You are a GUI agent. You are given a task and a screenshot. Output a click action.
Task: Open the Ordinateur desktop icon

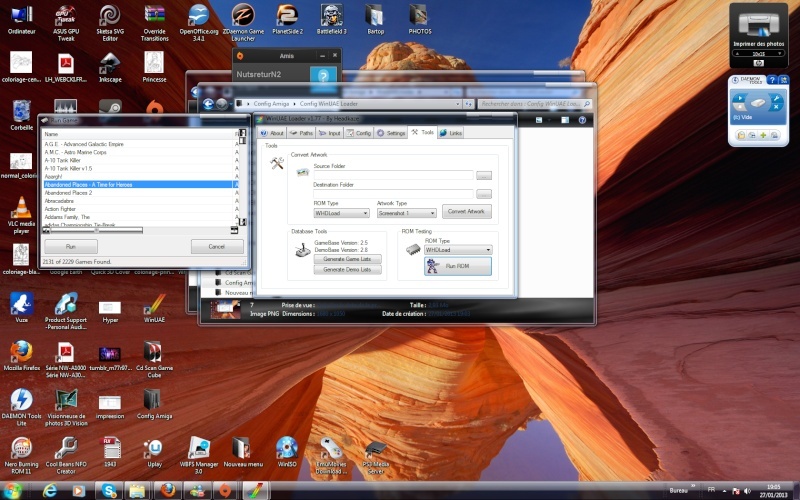21,20
